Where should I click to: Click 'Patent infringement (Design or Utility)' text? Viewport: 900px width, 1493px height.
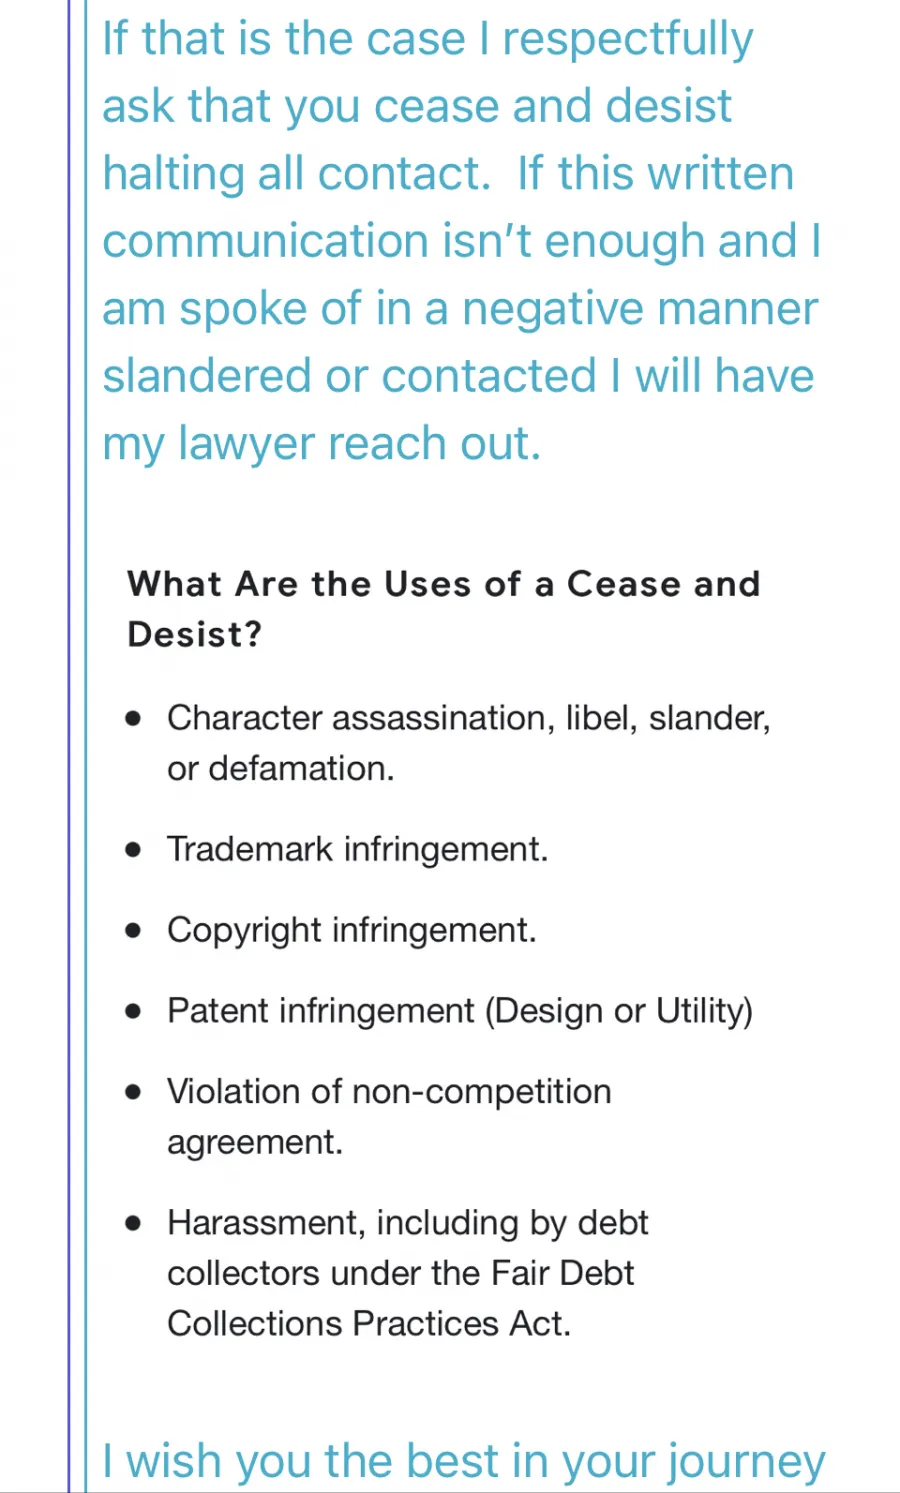pos(459,1011)
